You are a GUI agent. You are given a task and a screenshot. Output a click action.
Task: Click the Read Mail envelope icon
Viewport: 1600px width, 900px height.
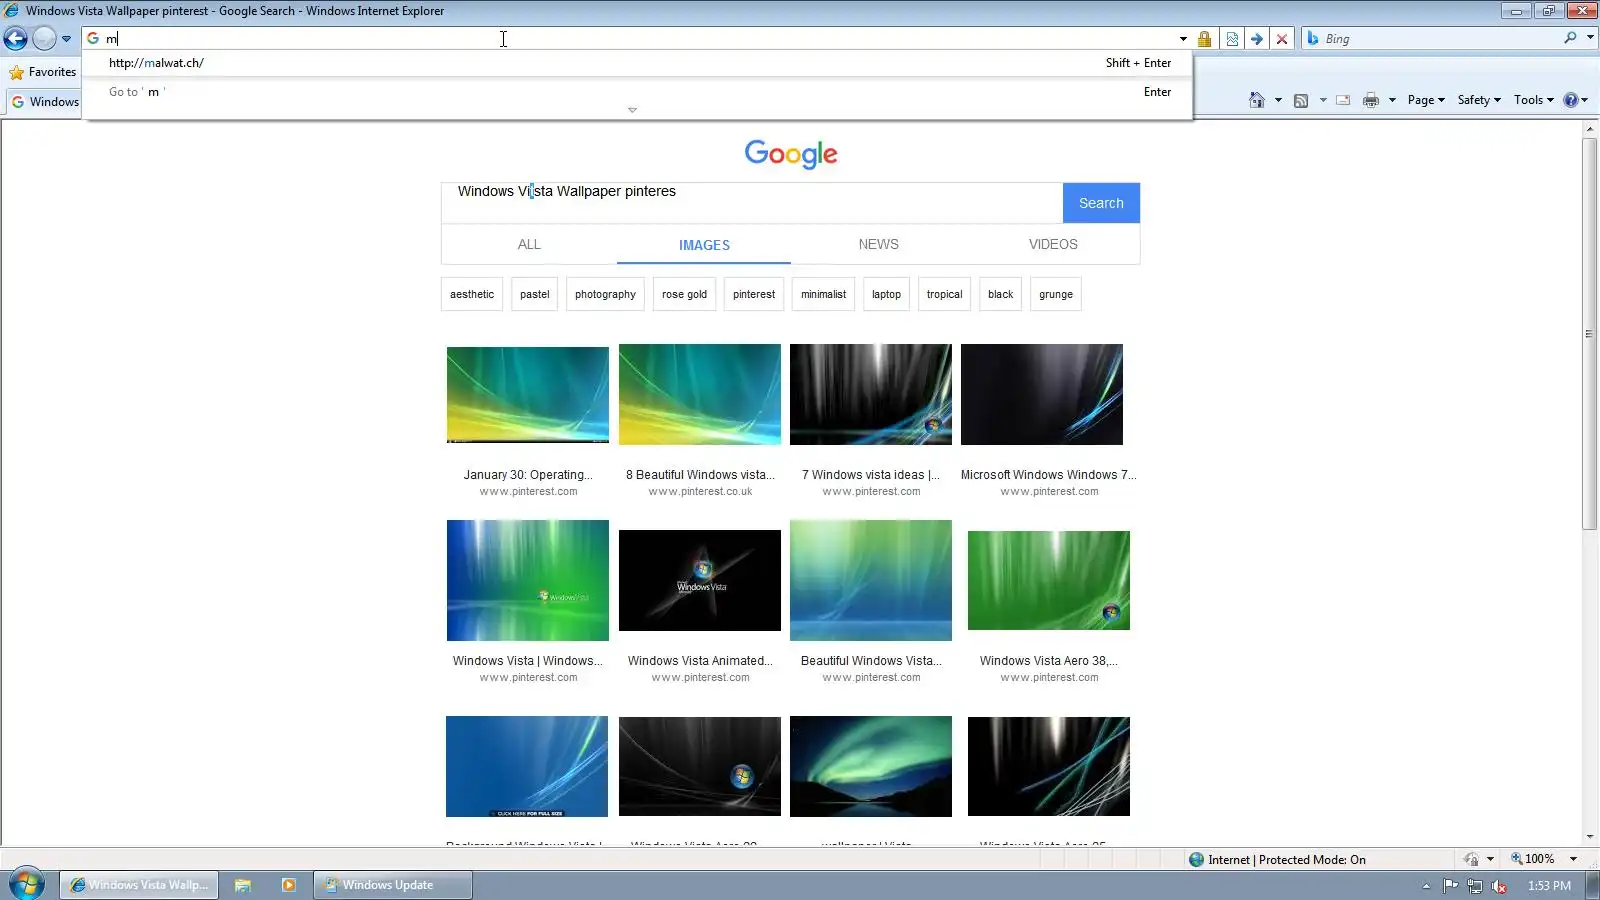(1343, 100)
